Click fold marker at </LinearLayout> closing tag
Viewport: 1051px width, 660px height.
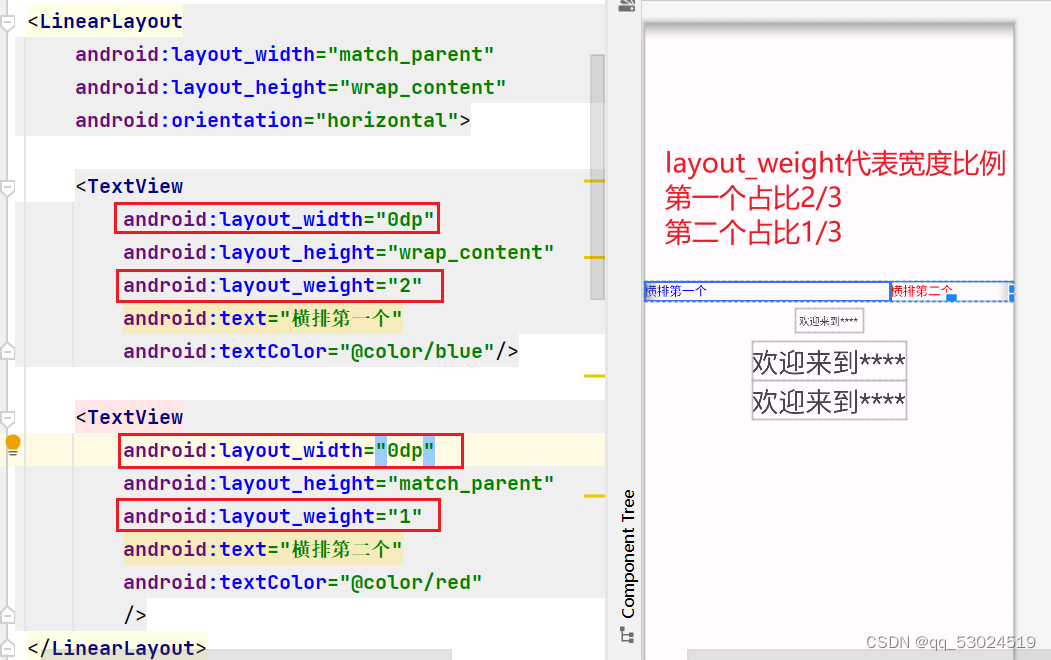tap(7, 648)
